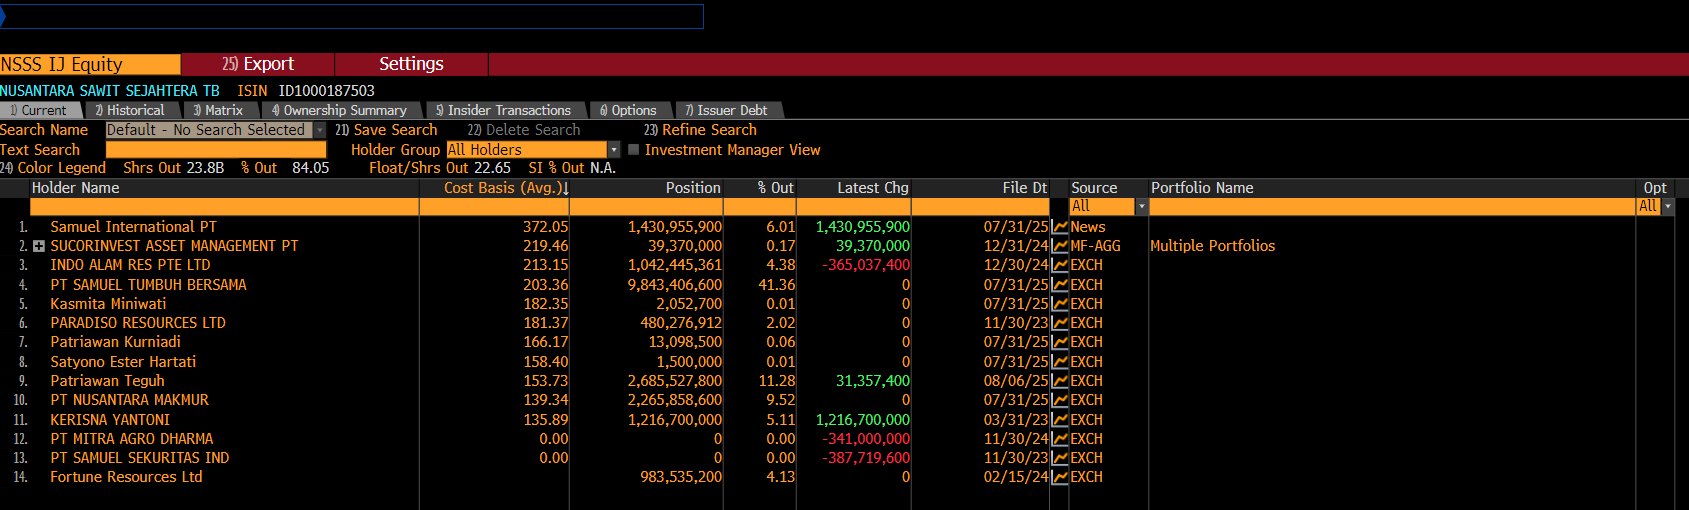Select KERISNA YANTONI holder
This screenshot has width=1689, height=510.
(110, 420)
